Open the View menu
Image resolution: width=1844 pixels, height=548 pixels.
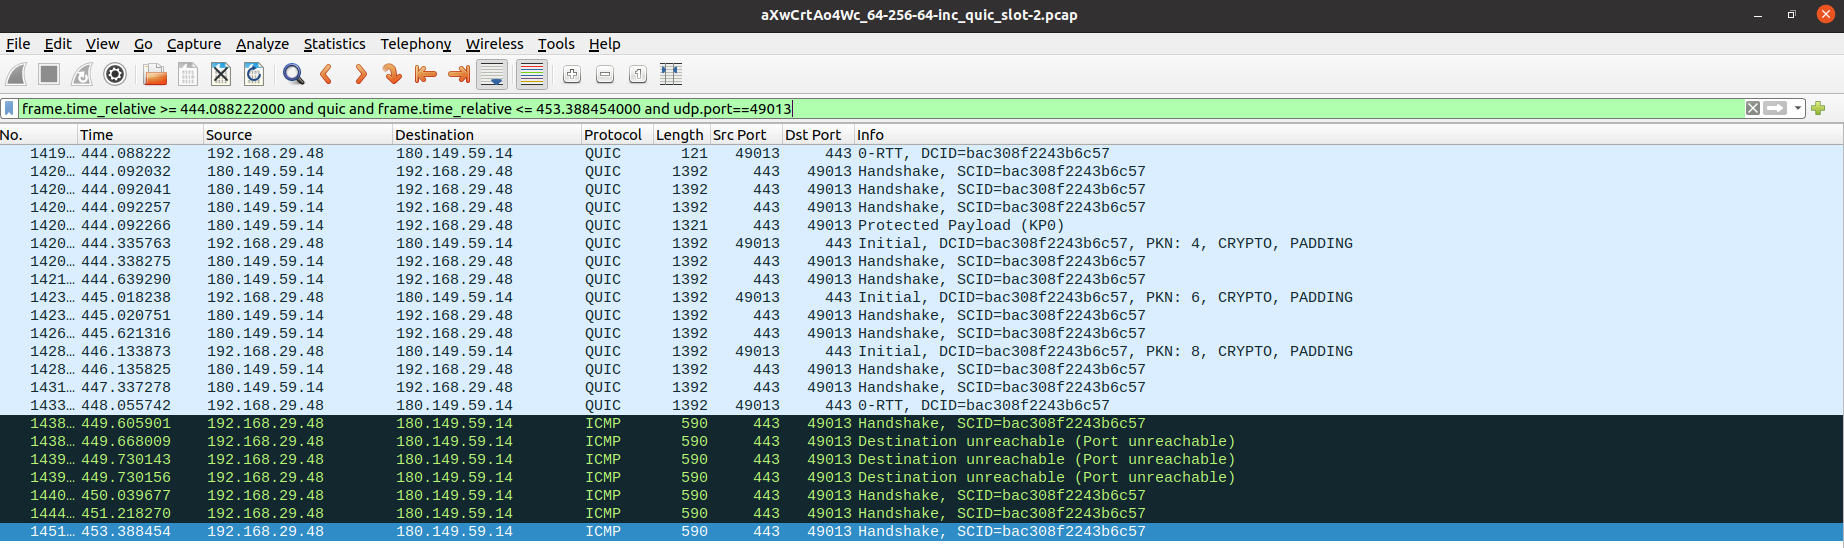point(102,44)
